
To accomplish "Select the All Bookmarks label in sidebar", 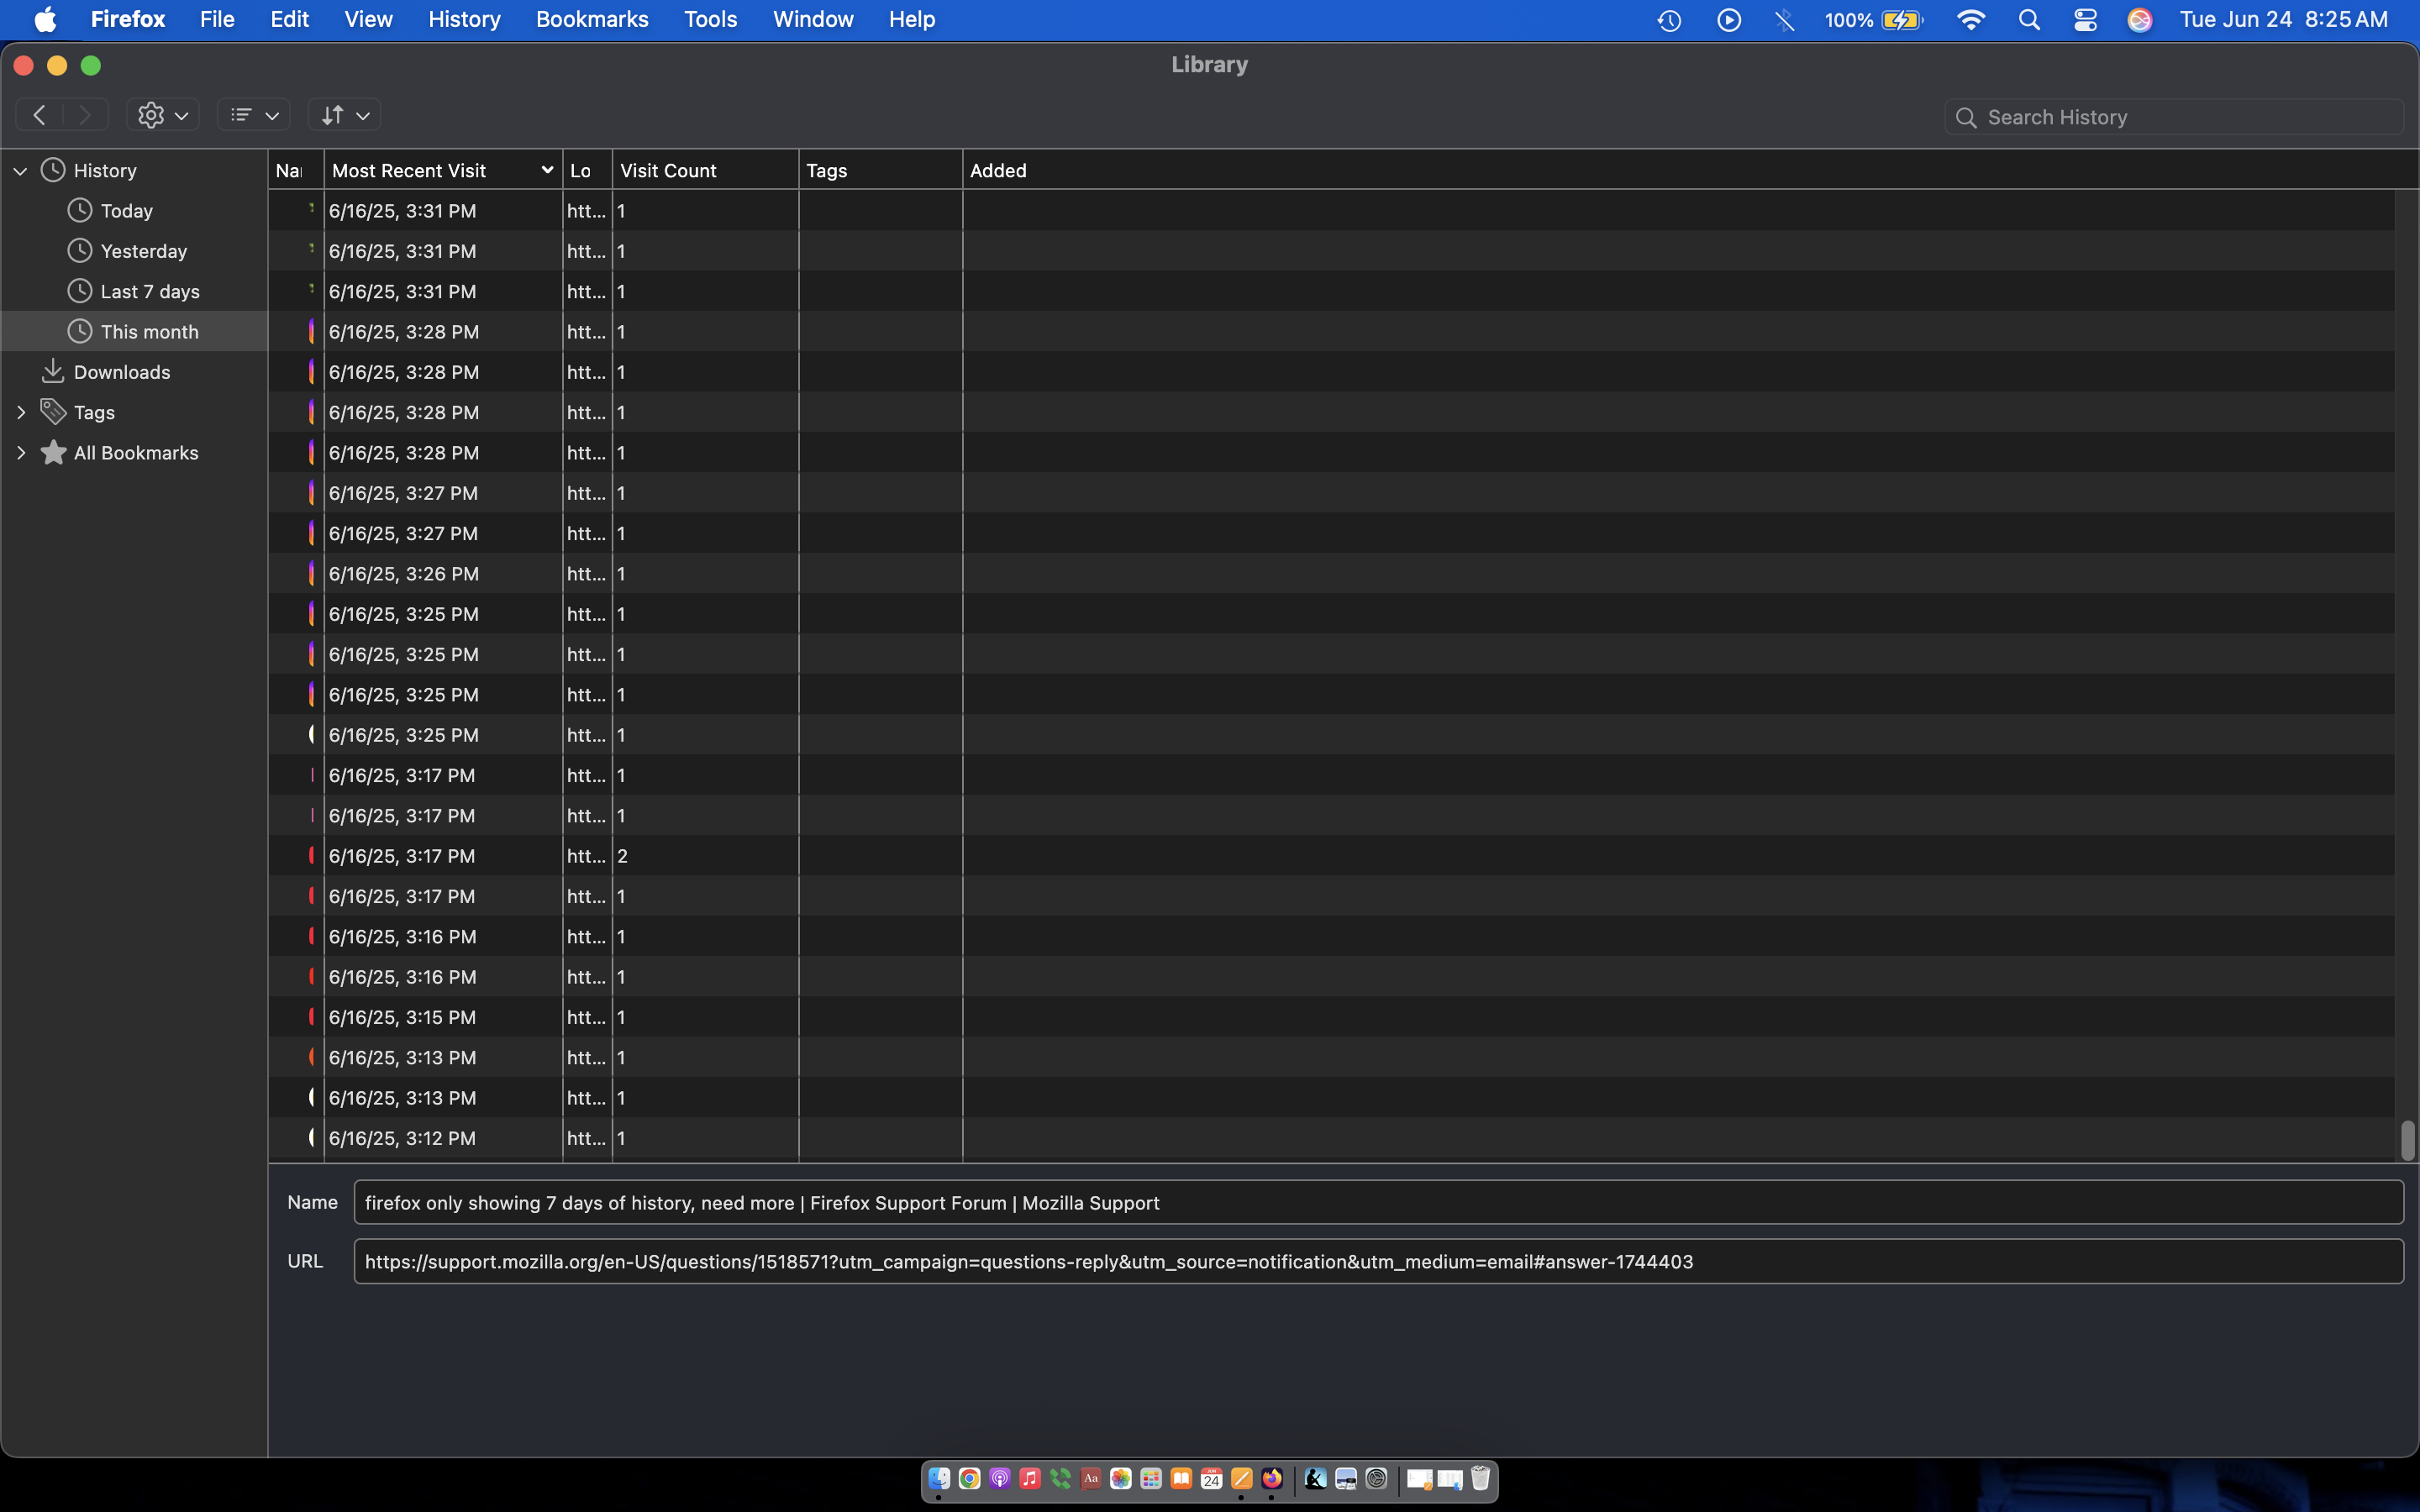I will point(136,453).
